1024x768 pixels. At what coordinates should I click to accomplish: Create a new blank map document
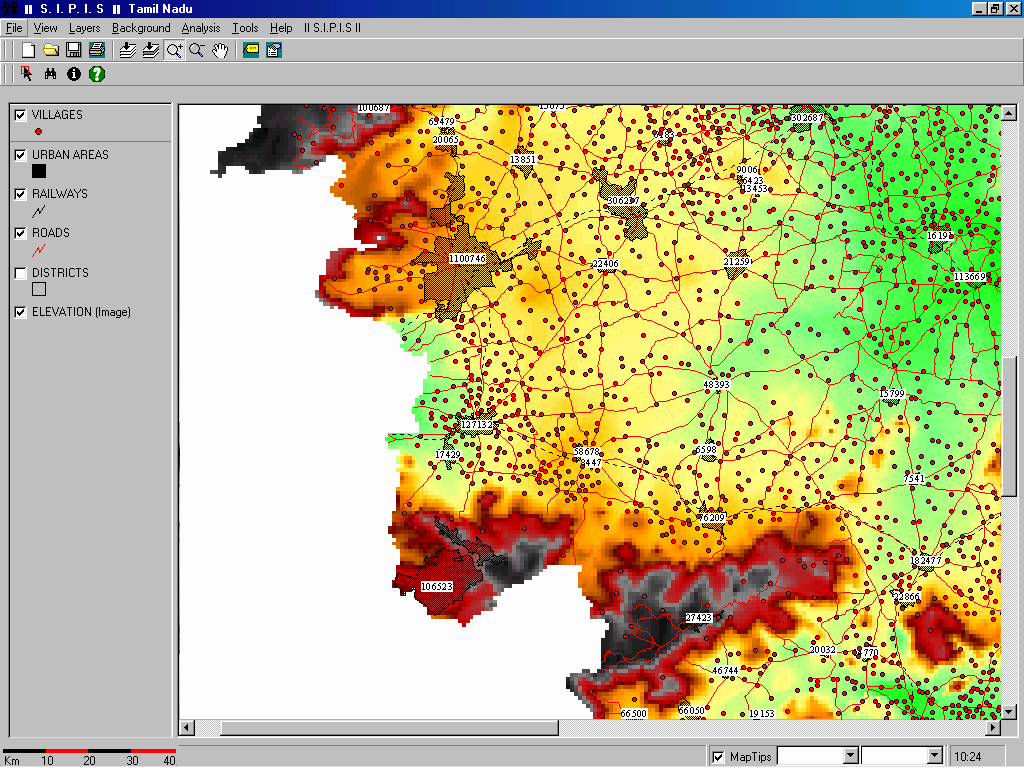[x=28, y=50]
